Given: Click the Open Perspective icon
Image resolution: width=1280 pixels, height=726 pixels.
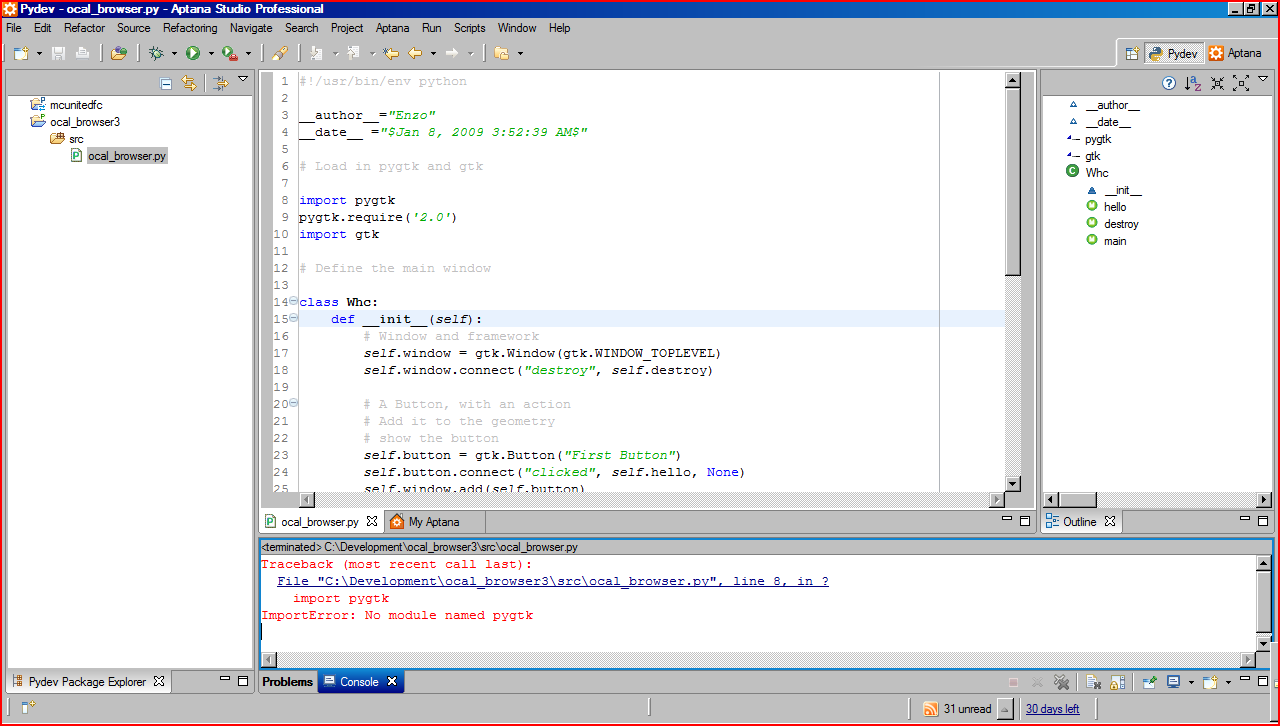Looking at the screenshot, I should coord(1132,53).
